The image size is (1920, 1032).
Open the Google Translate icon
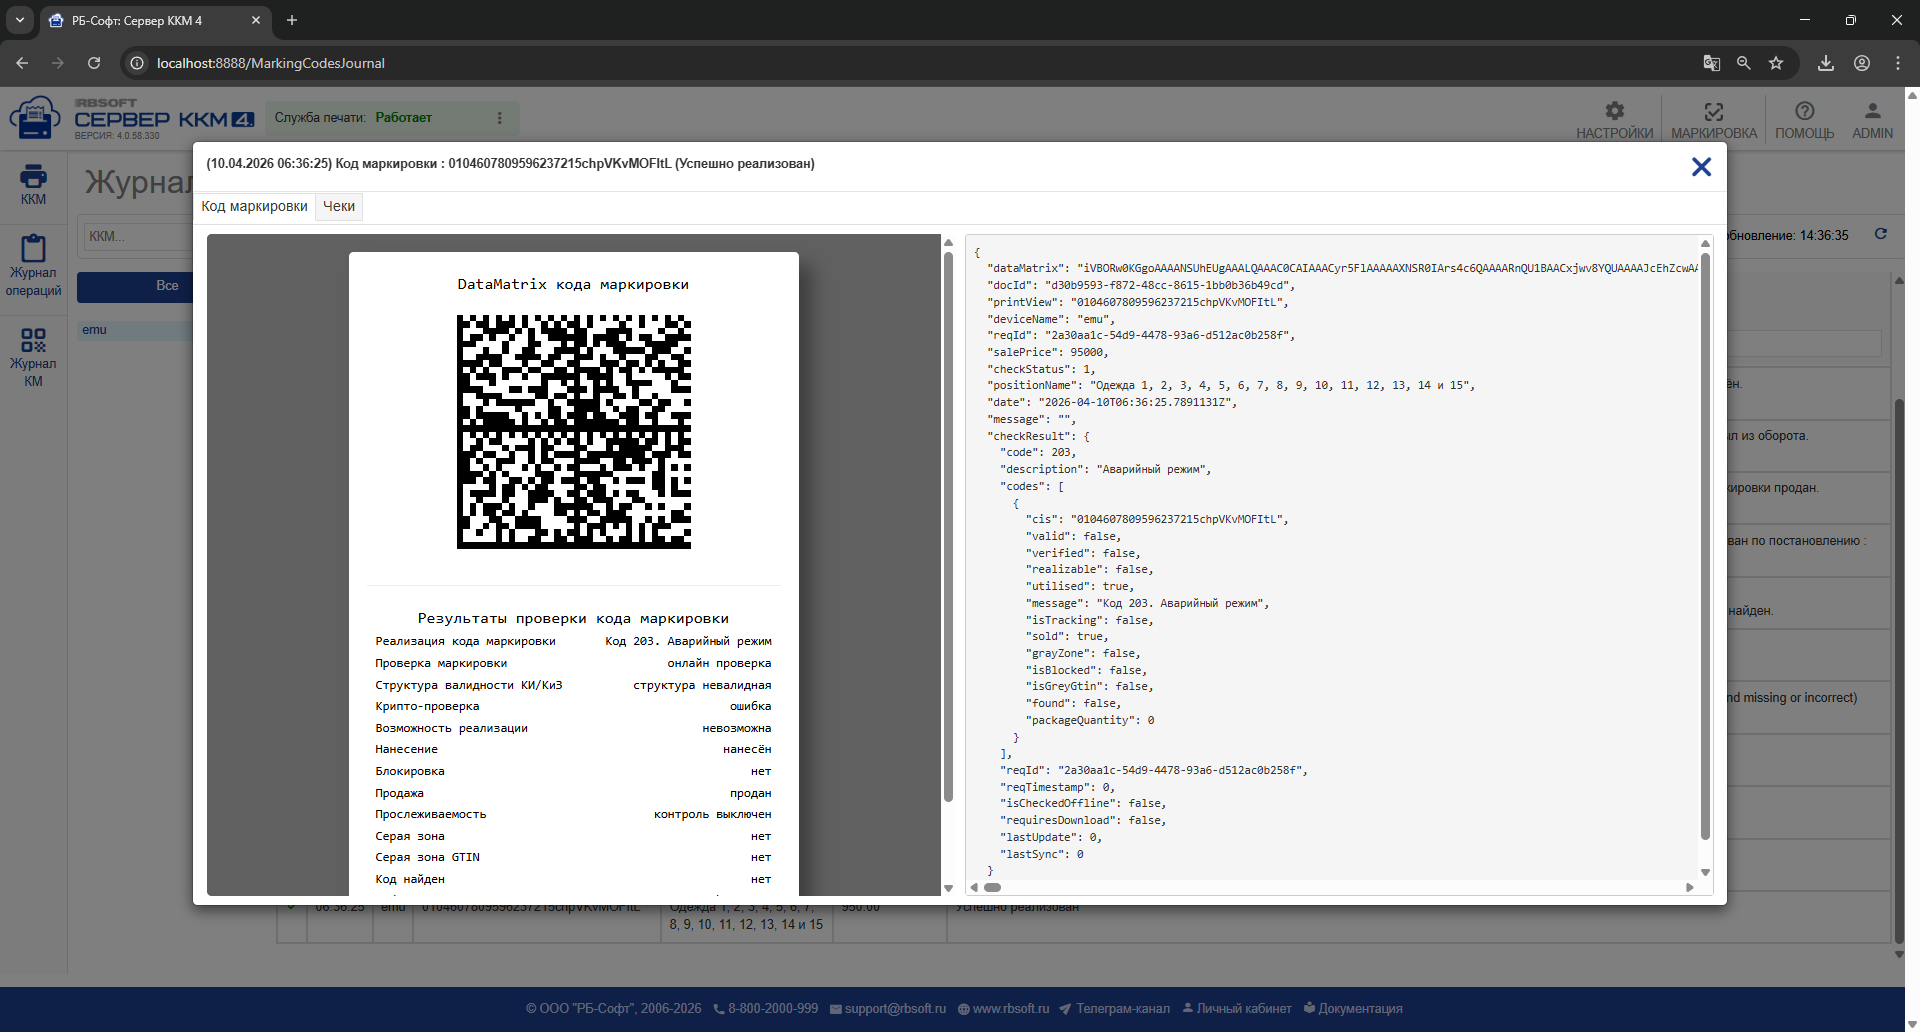pyautogui.click(x=1712, y=63)
